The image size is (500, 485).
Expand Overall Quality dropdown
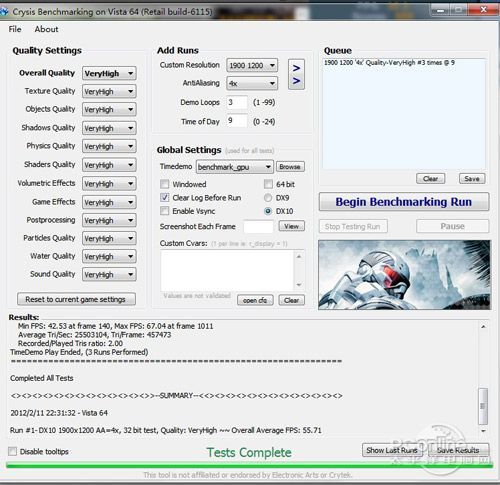[x=109, y=73]
